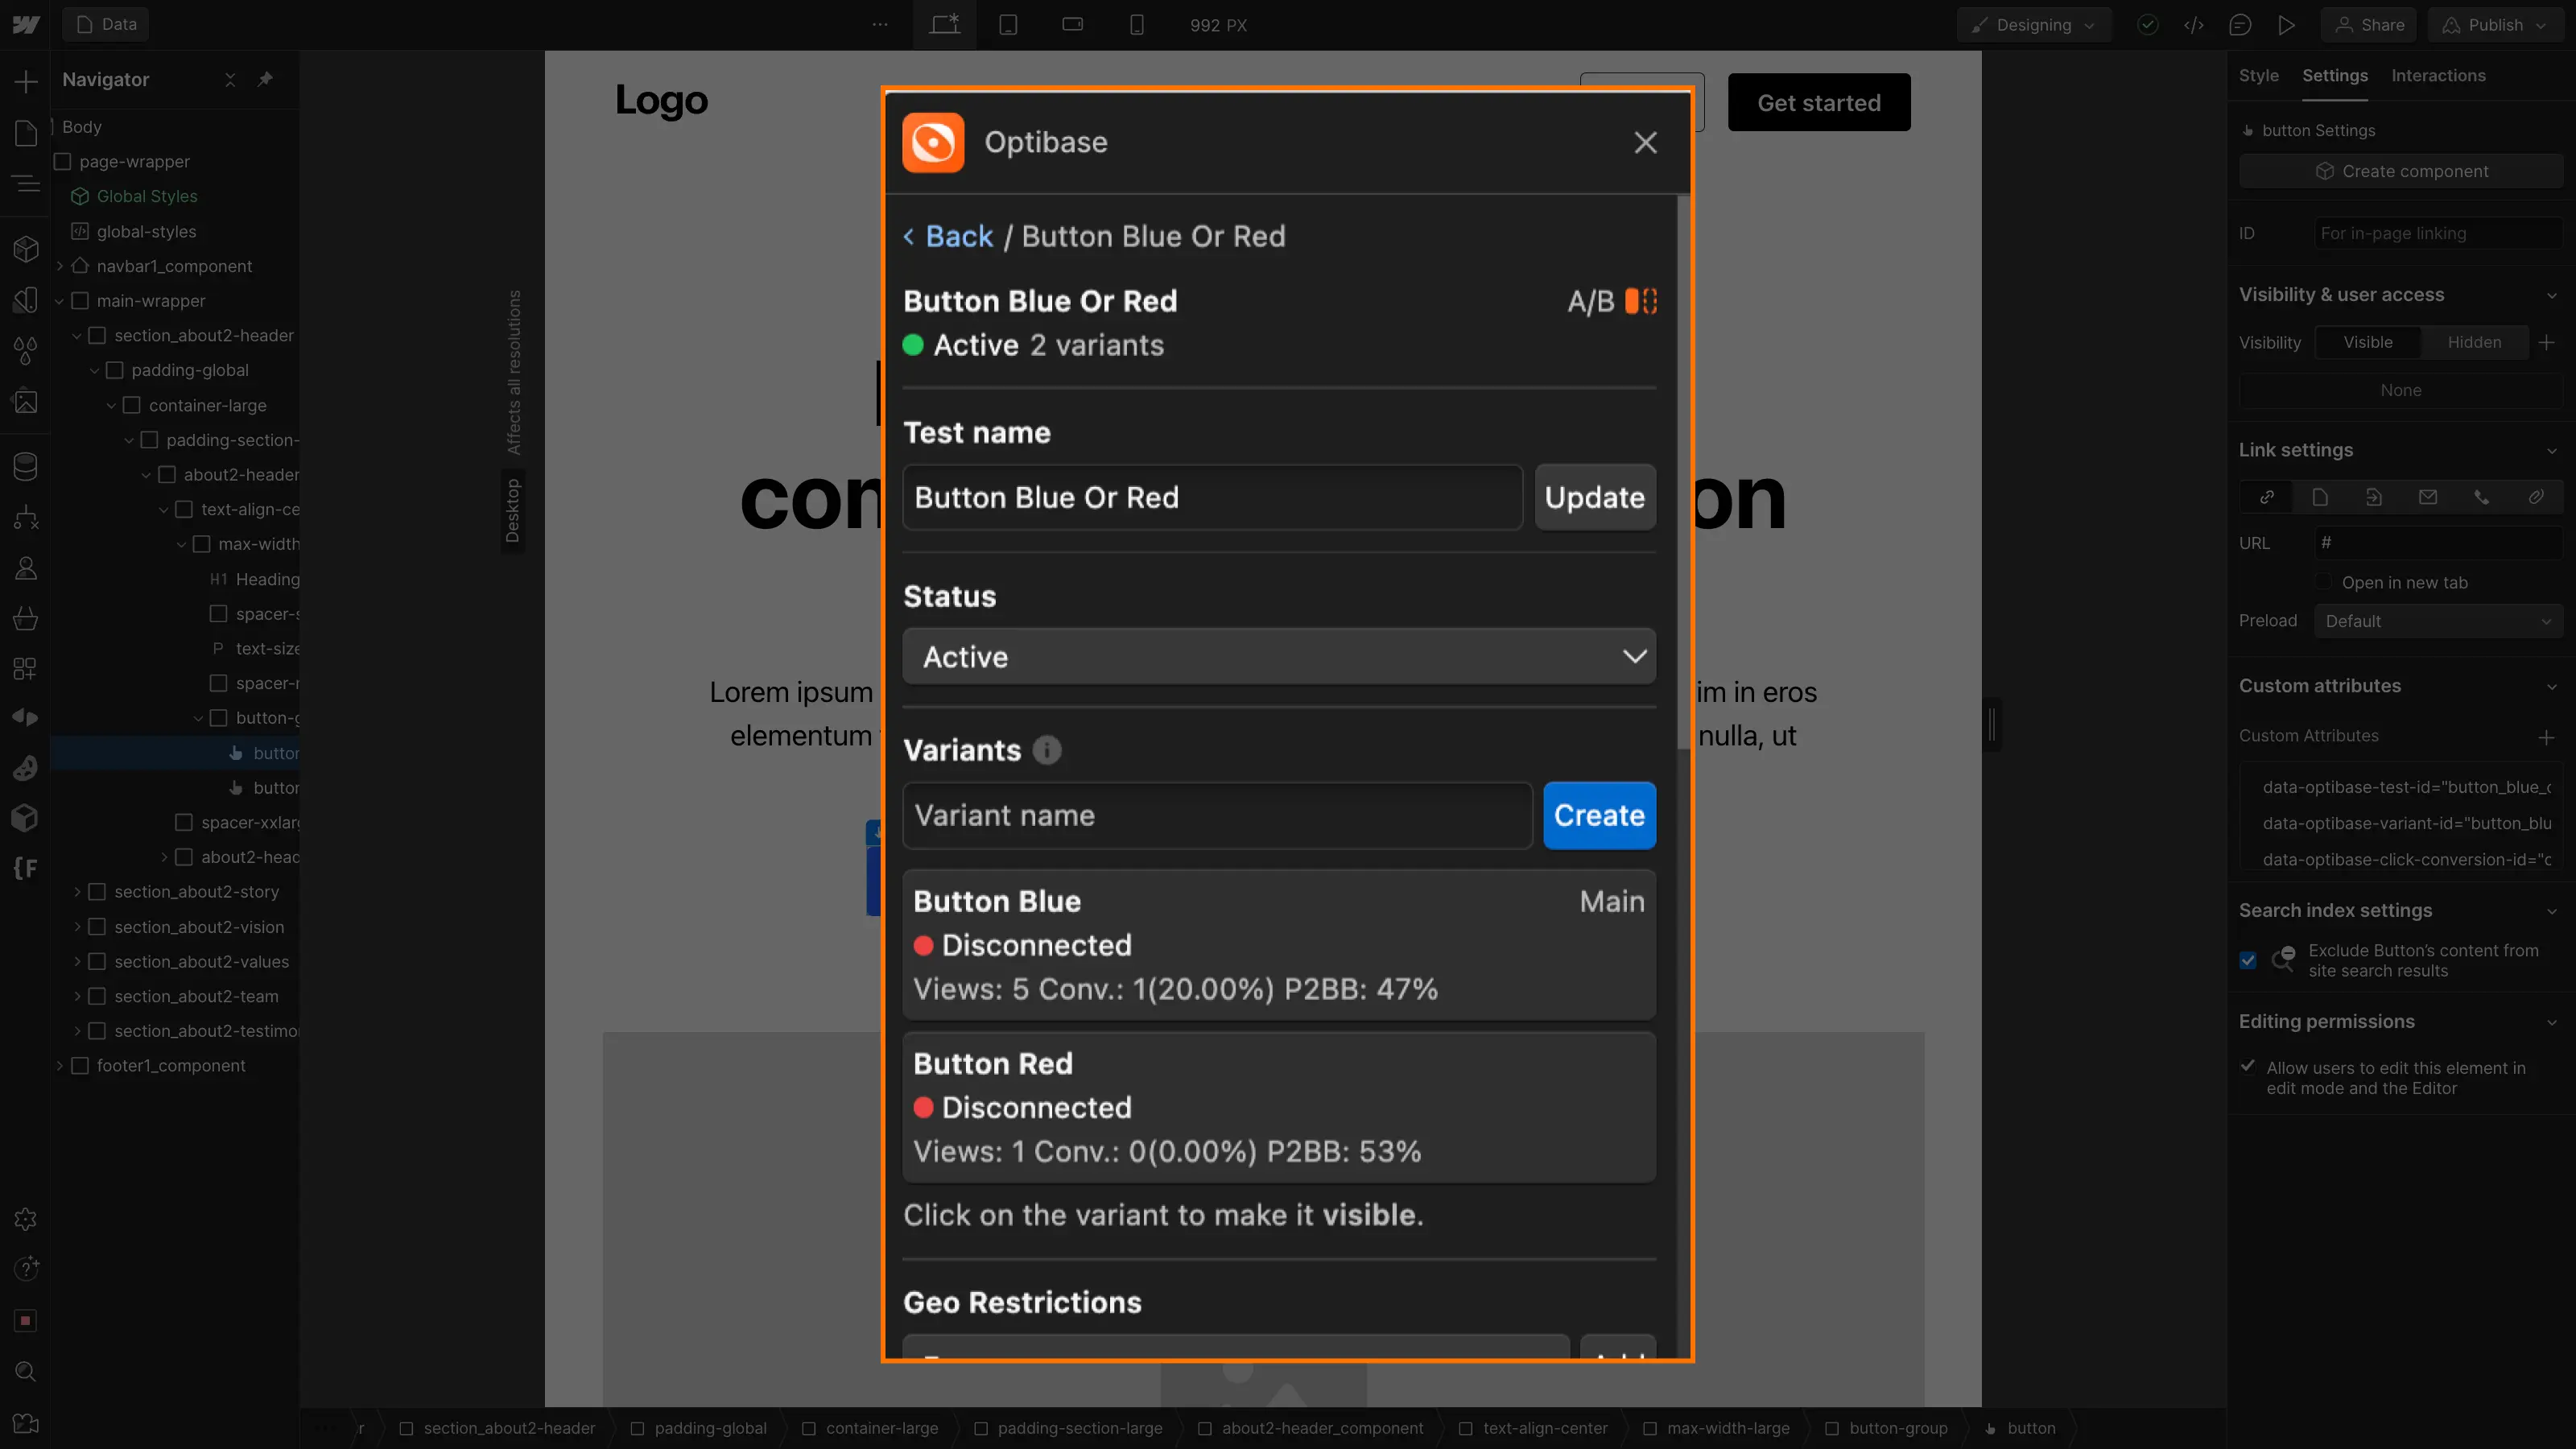Switch to the mobile portrait breakpoint

1137,25
